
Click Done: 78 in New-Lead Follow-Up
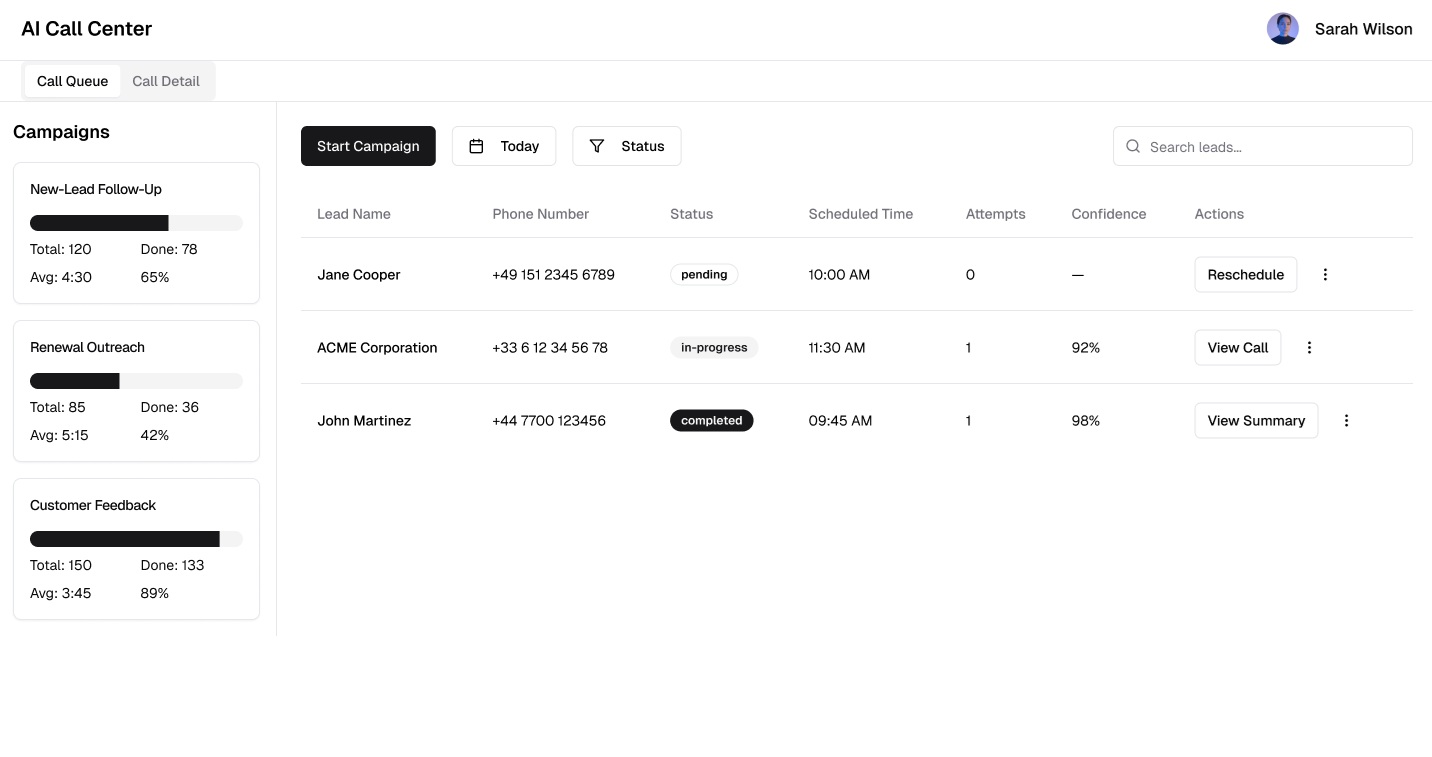pos(169,249)
